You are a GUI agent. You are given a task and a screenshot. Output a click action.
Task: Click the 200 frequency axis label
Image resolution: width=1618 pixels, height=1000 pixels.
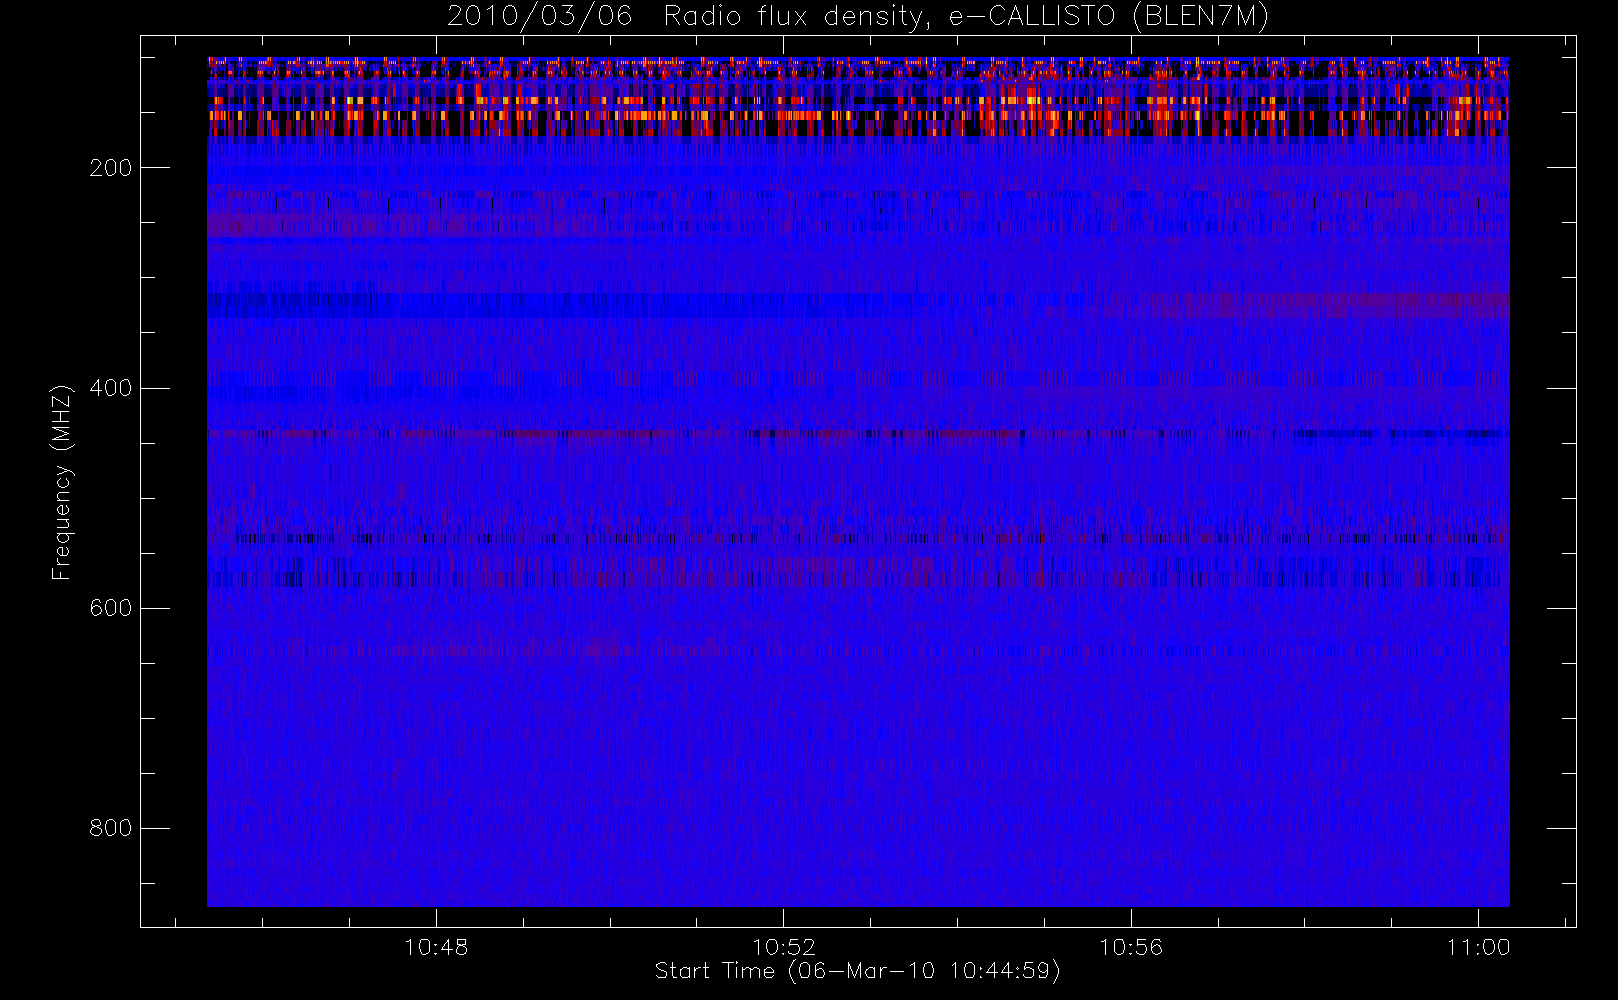[x=111, y=168]
